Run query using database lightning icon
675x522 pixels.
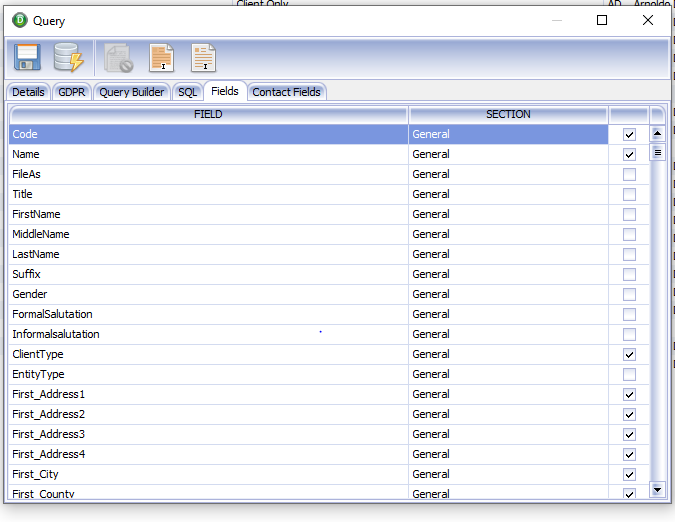68,57
